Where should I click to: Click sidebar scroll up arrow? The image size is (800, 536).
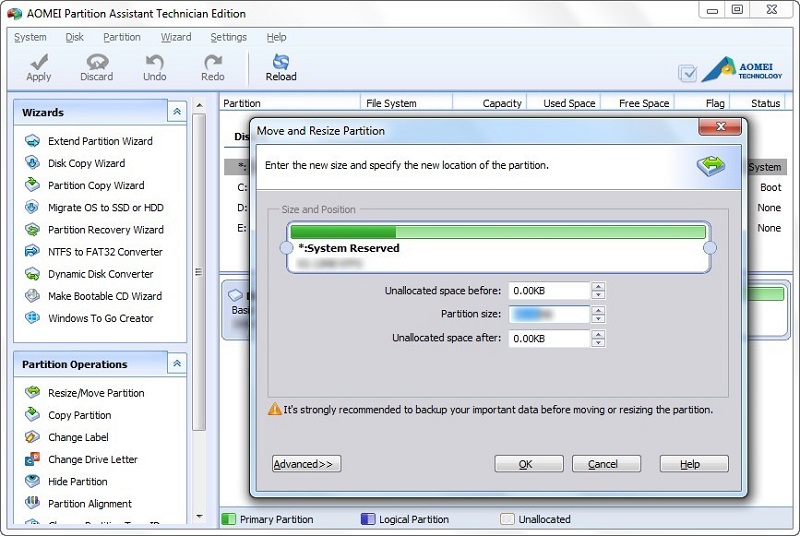click(199, 105)
